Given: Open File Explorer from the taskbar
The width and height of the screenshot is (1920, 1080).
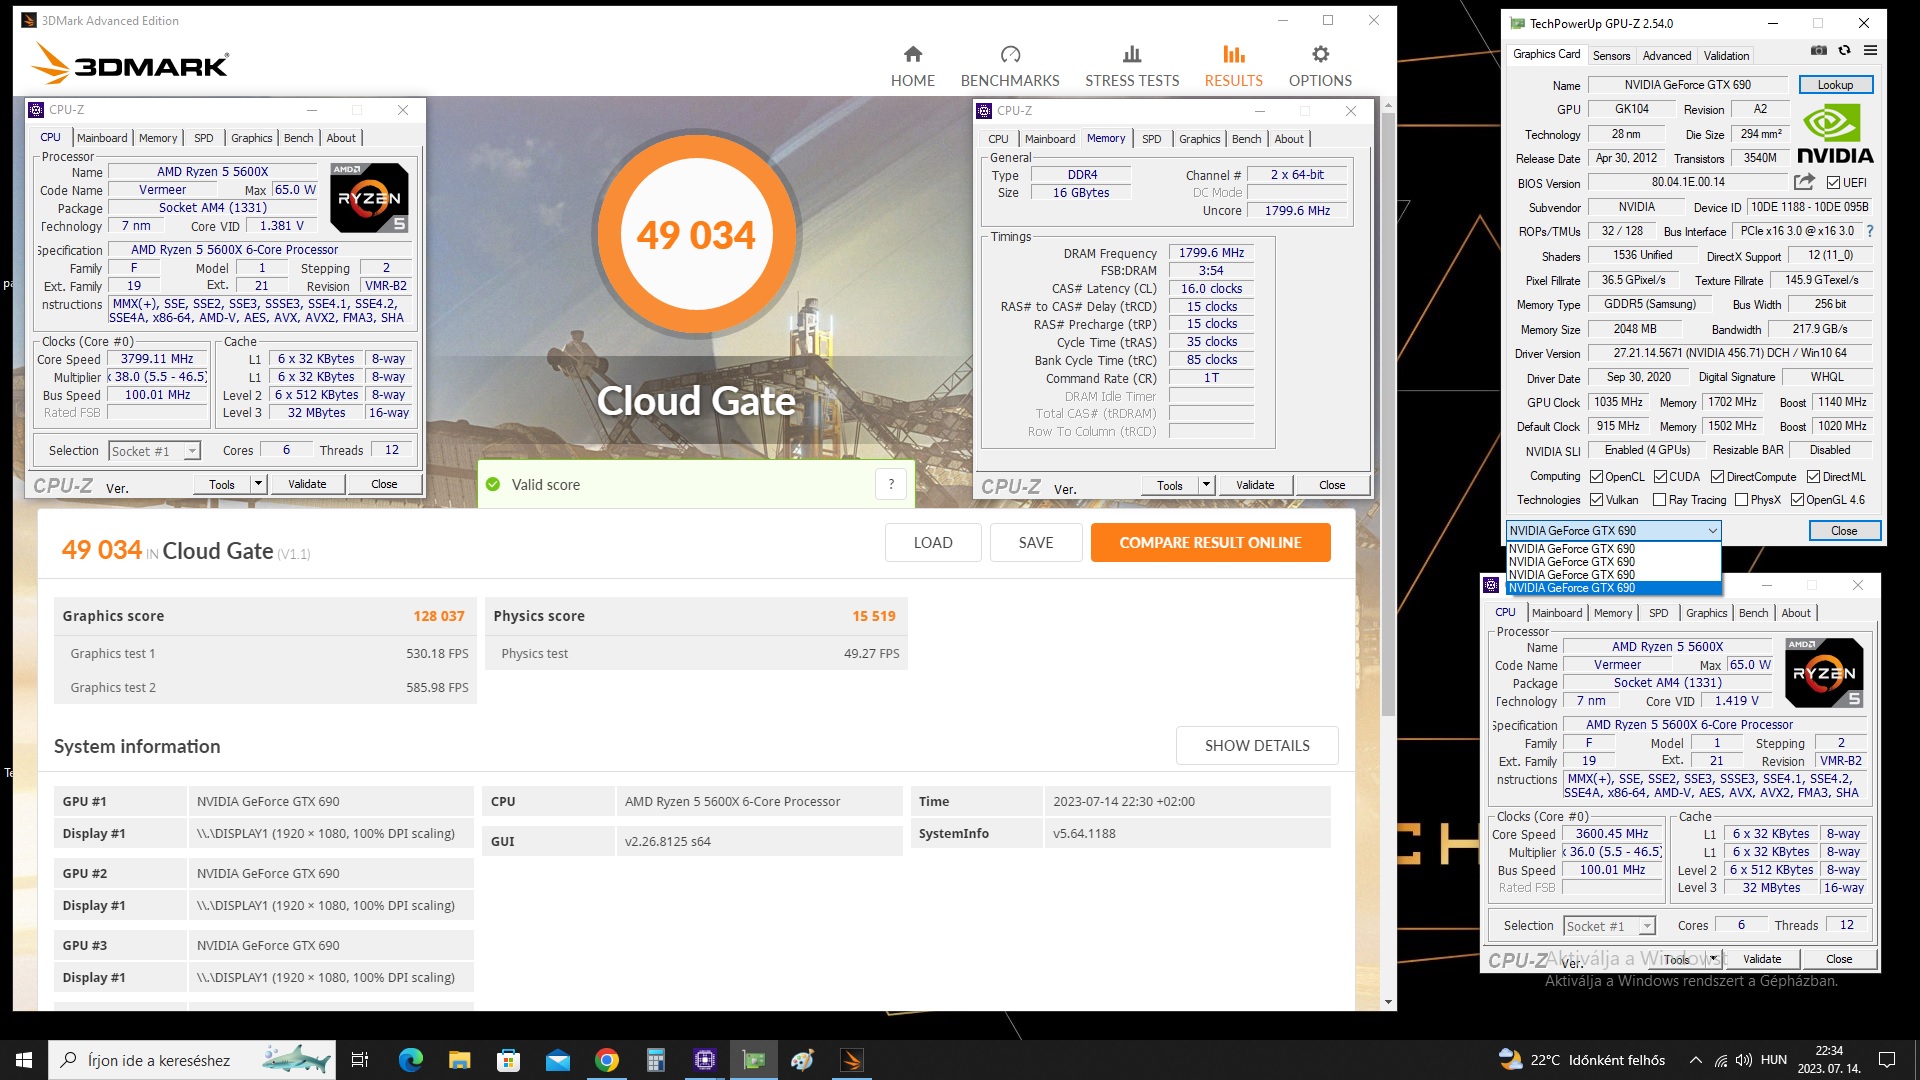Looking at the screenshot, I should point(459,1060).
